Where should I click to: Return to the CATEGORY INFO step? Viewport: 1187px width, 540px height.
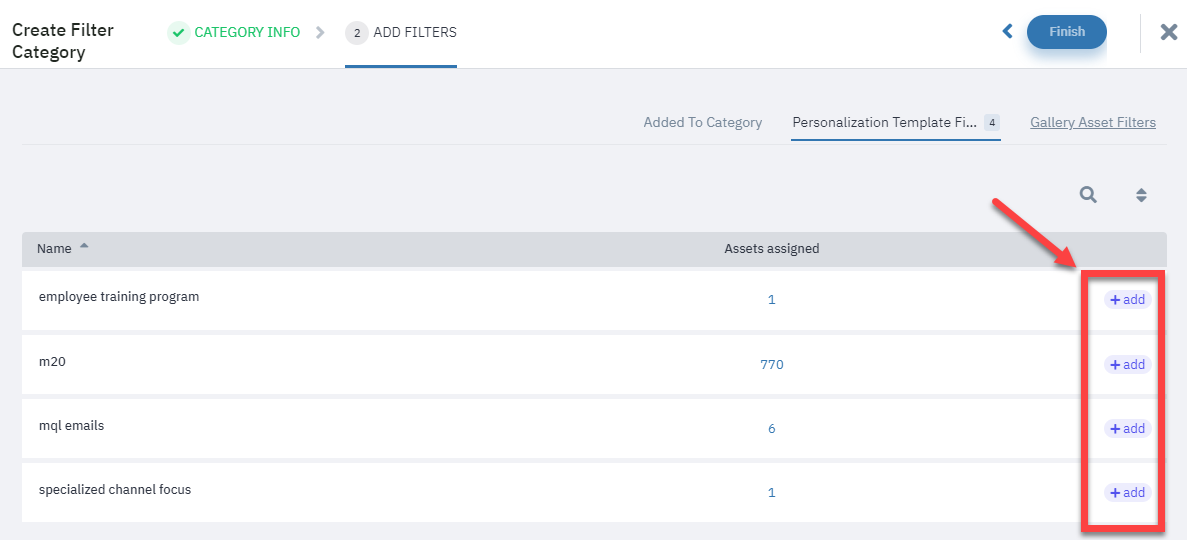click(x=247, y=33)
